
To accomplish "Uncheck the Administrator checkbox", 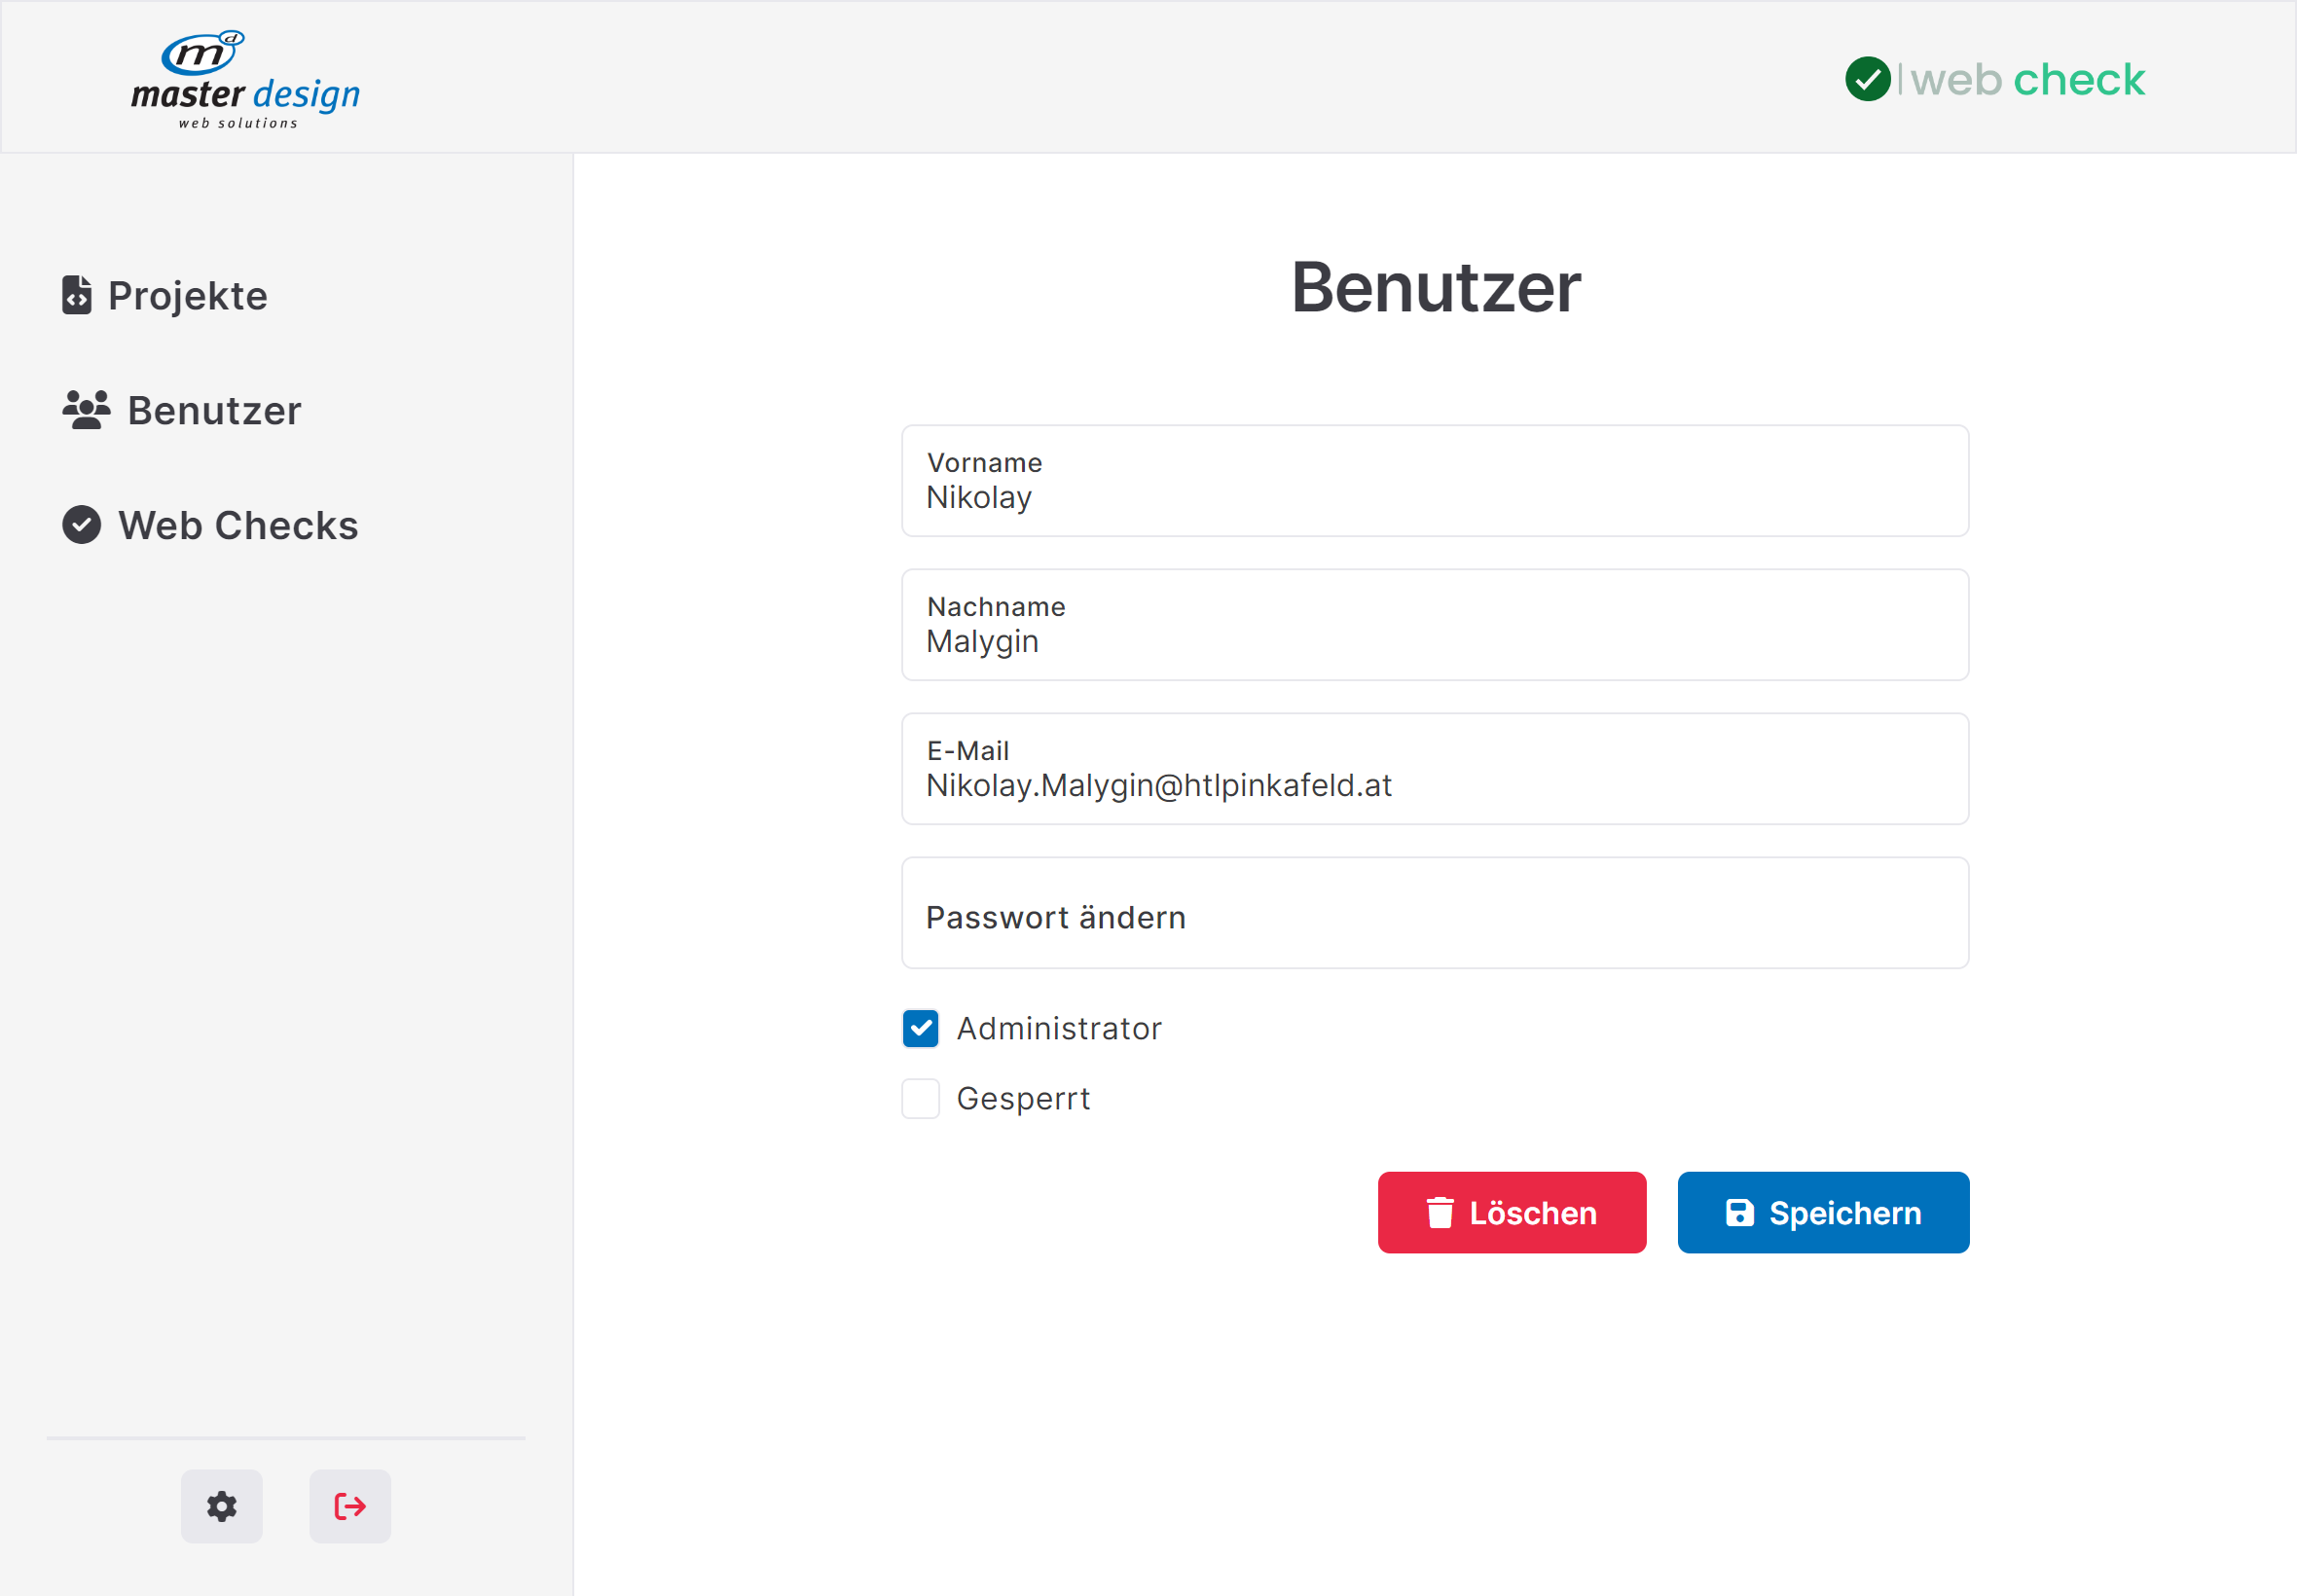I will pyautogui.click(x=920, y=1028).
